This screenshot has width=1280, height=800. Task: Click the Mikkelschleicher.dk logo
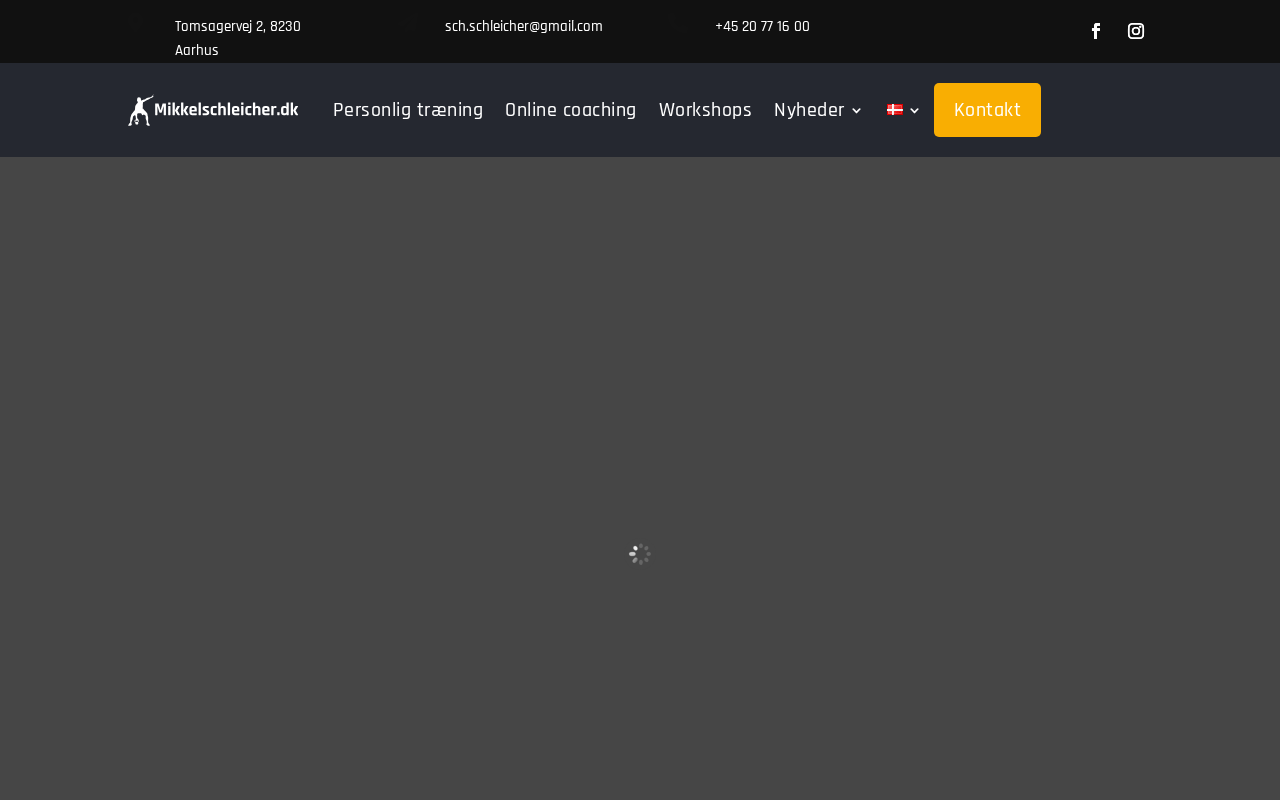[x=213, y=110]
